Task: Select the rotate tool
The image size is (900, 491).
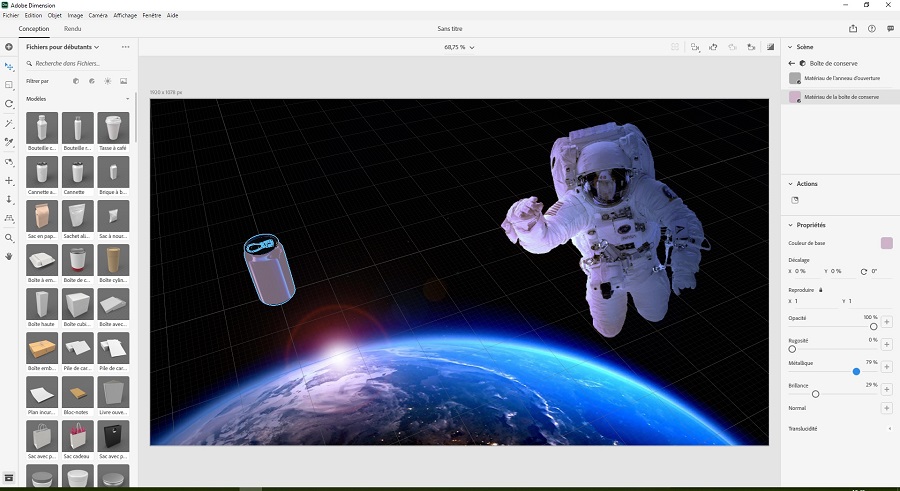Action: 9,104
